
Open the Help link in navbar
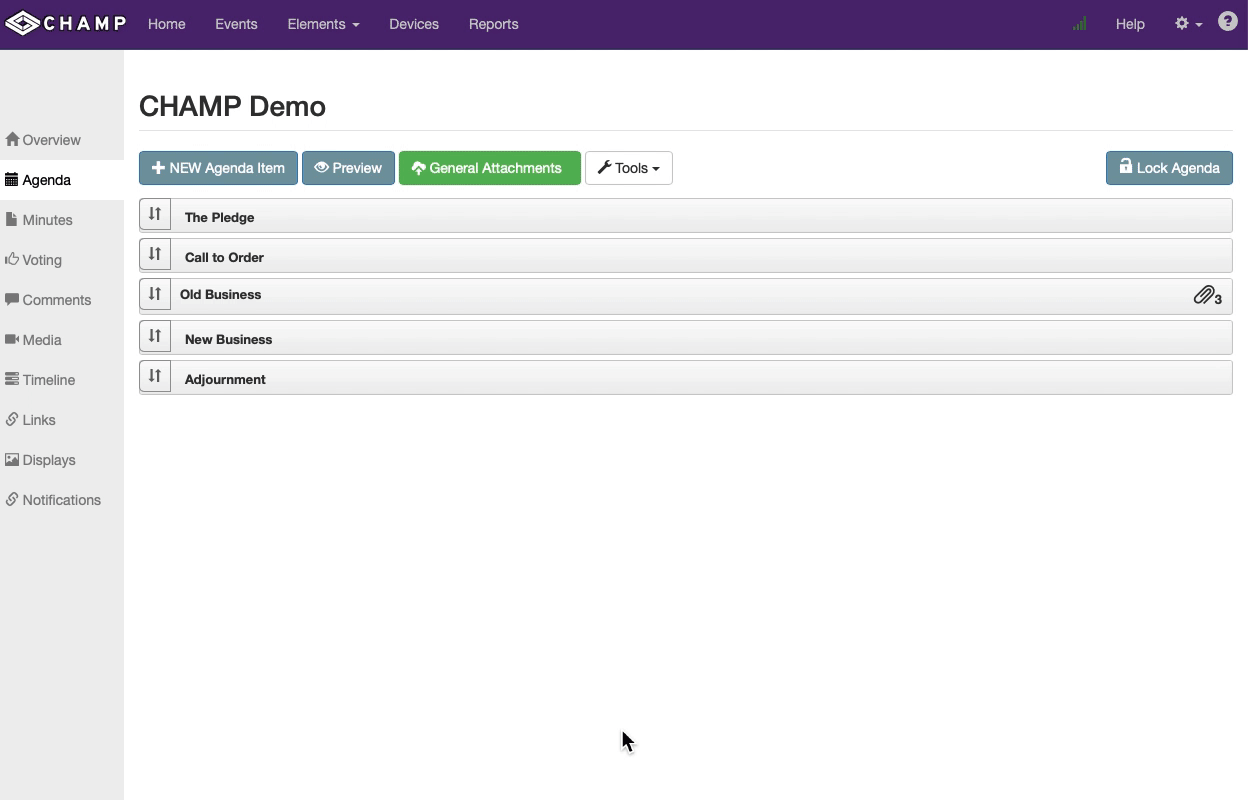coord(1130,24)
